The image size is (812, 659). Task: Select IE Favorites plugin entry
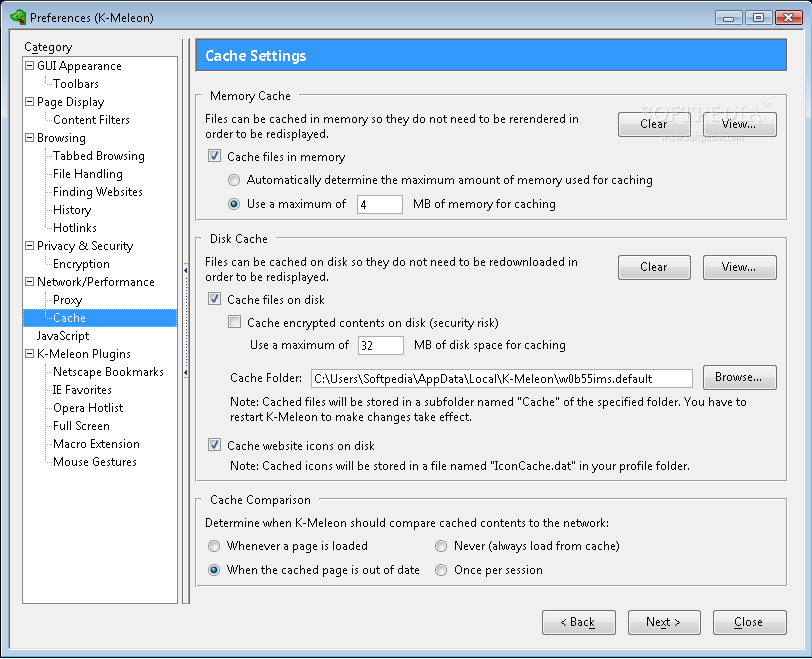coord(82,390)
